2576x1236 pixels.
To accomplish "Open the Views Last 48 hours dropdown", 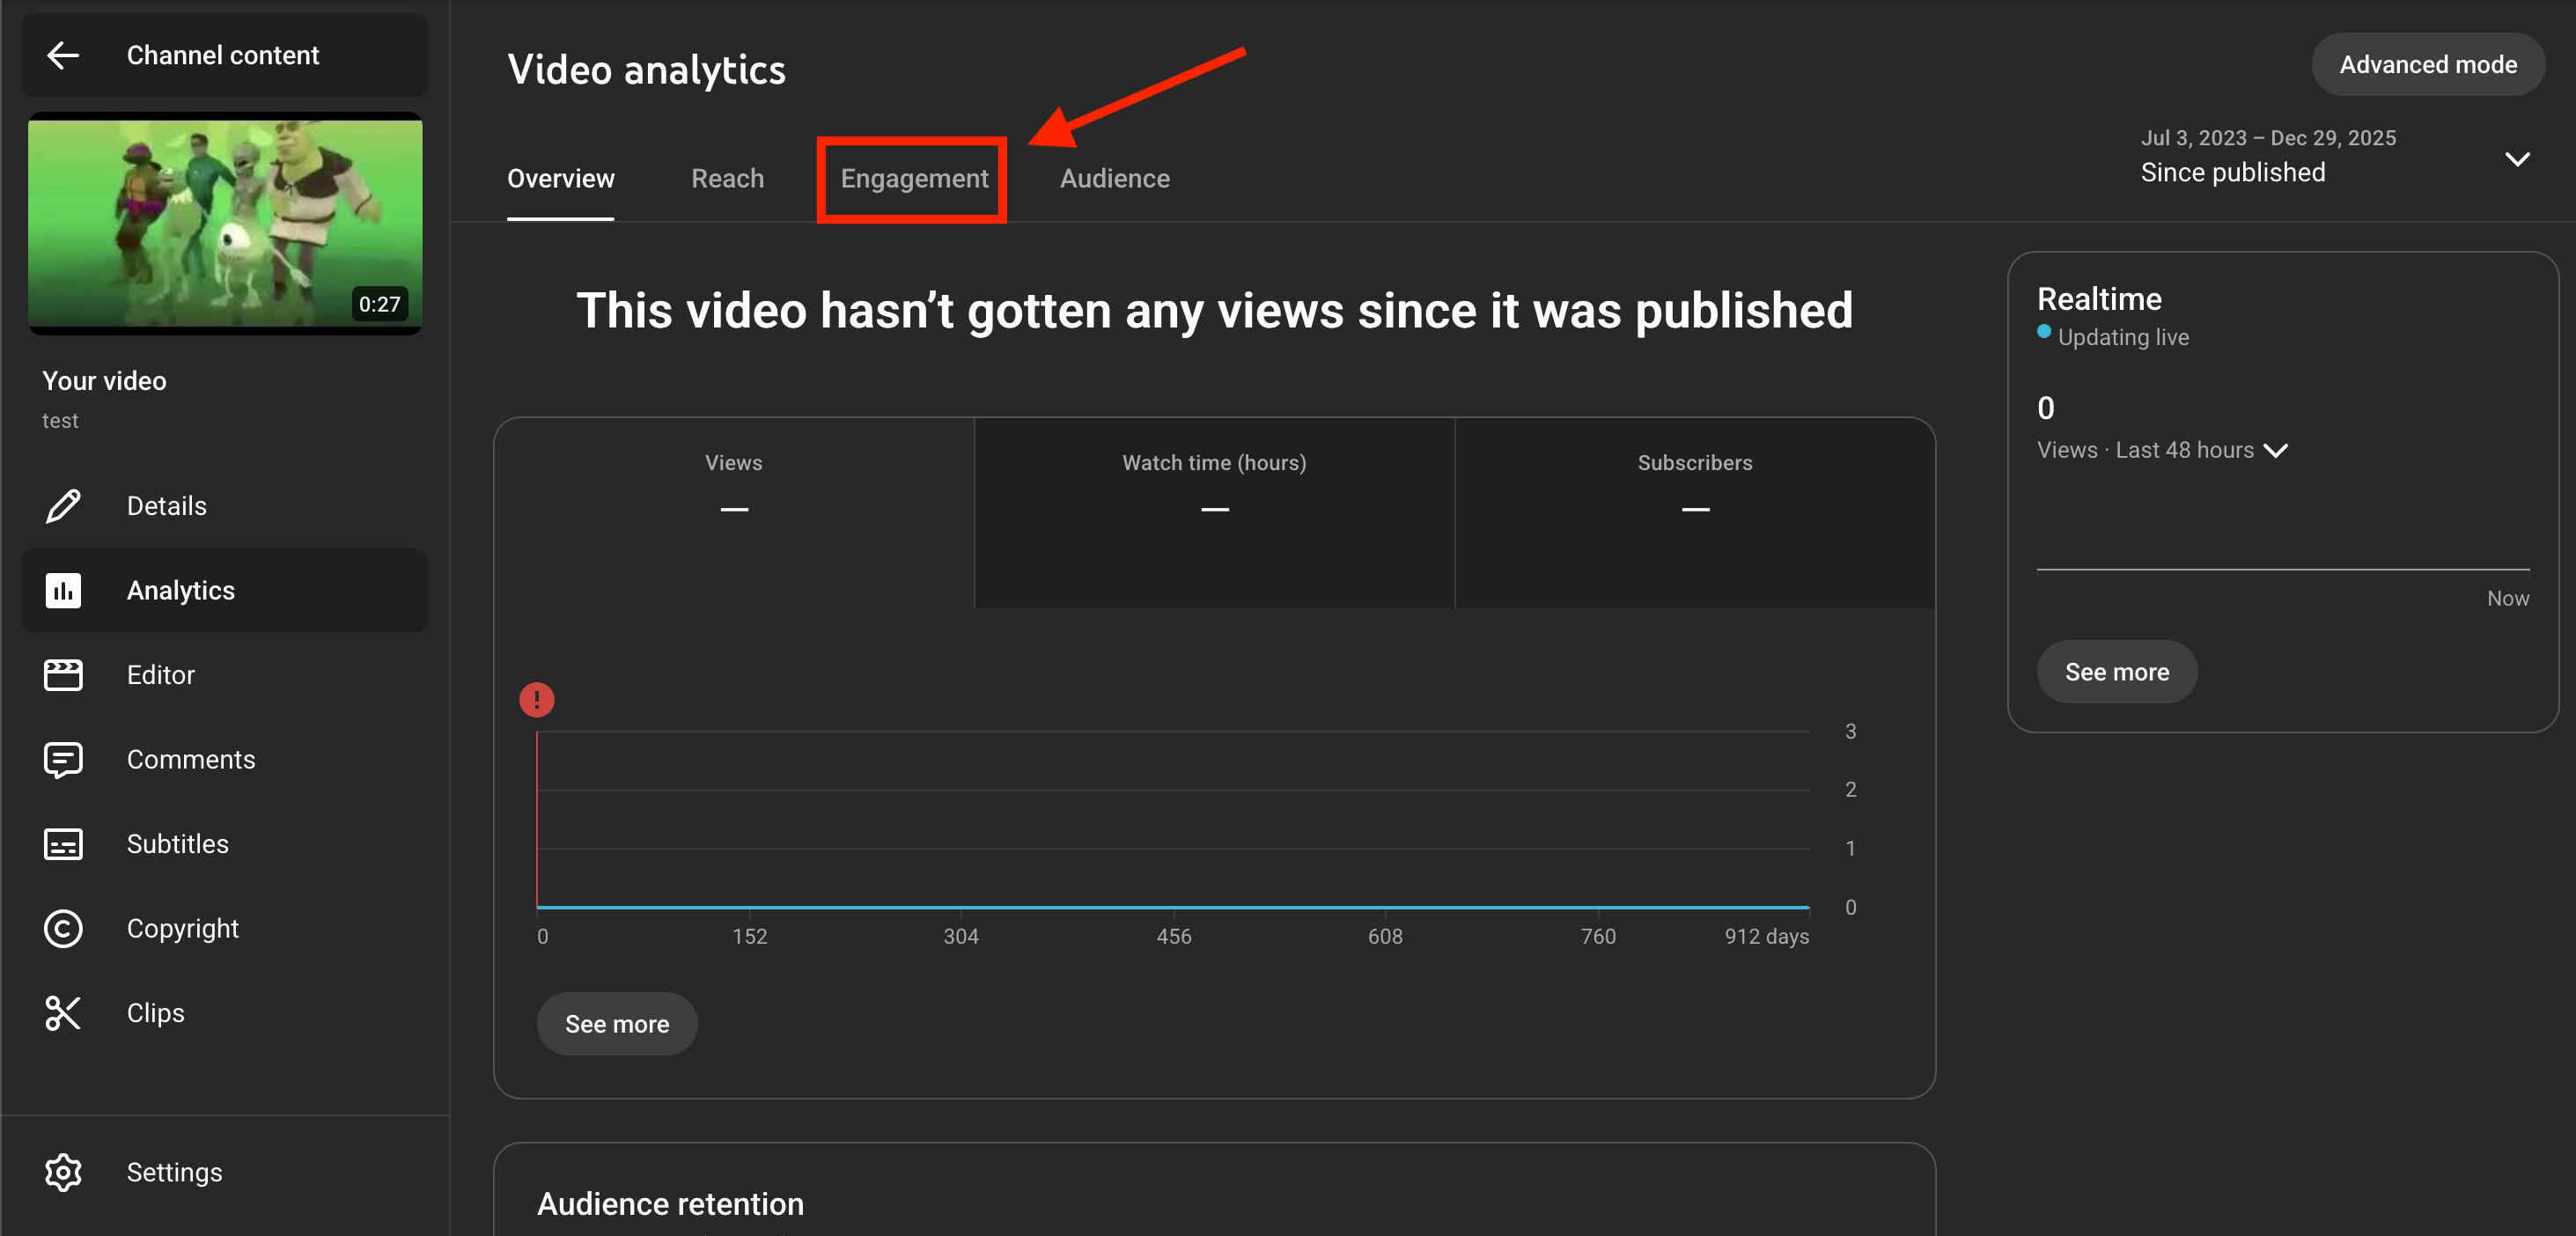I will pyautogui.click(x=2275, y=450).
